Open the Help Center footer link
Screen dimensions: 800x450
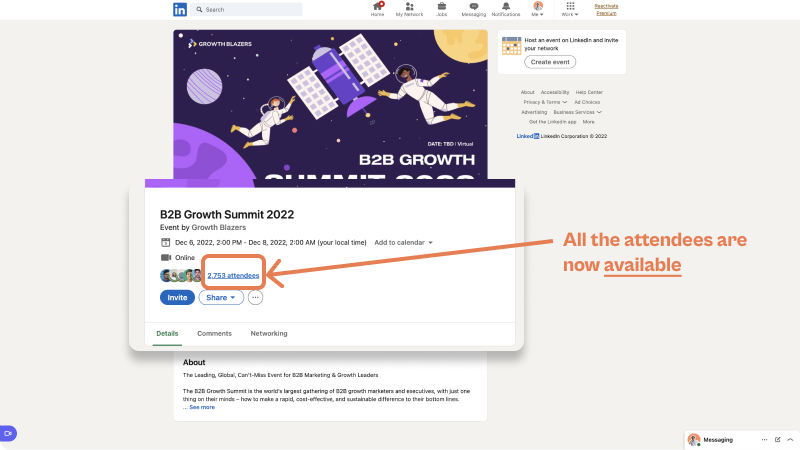pyautogui.click(x=589, y=92)
